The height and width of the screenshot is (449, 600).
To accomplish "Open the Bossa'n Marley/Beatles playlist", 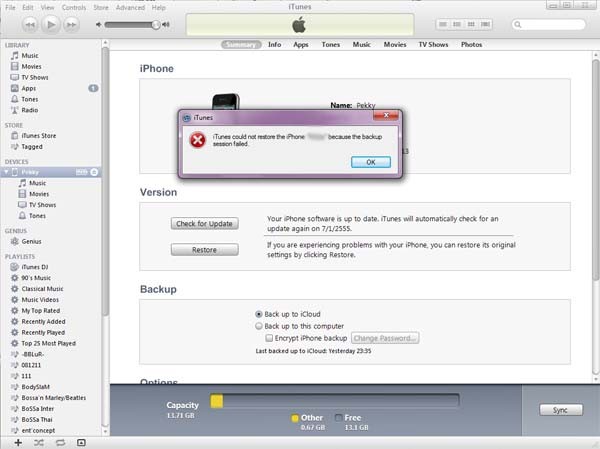I will point(54,398).
